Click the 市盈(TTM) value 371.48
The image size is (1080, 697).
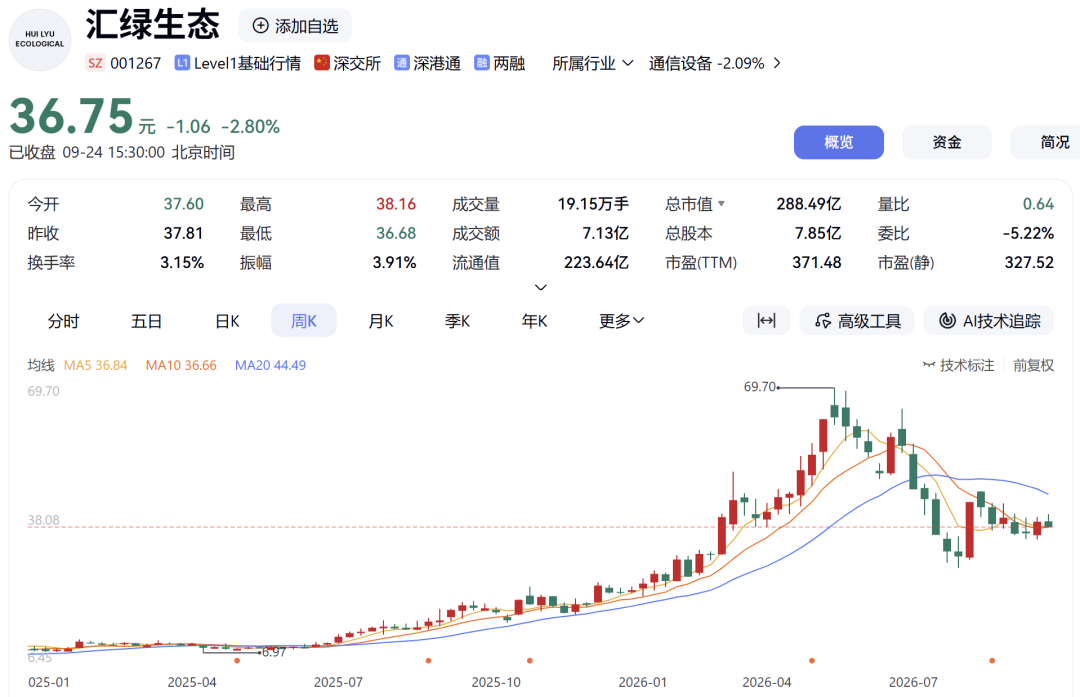(x=817, y=262)
